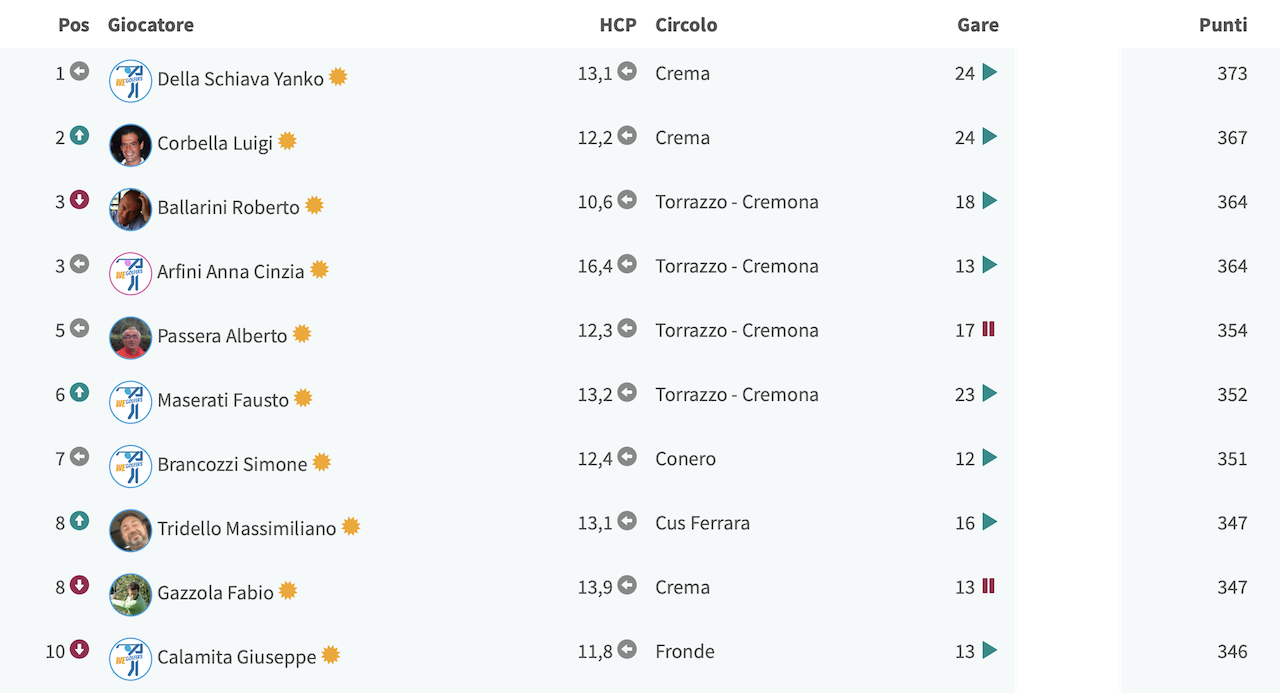
Task: Sort by HCP column header
Action: coord(618,25)
